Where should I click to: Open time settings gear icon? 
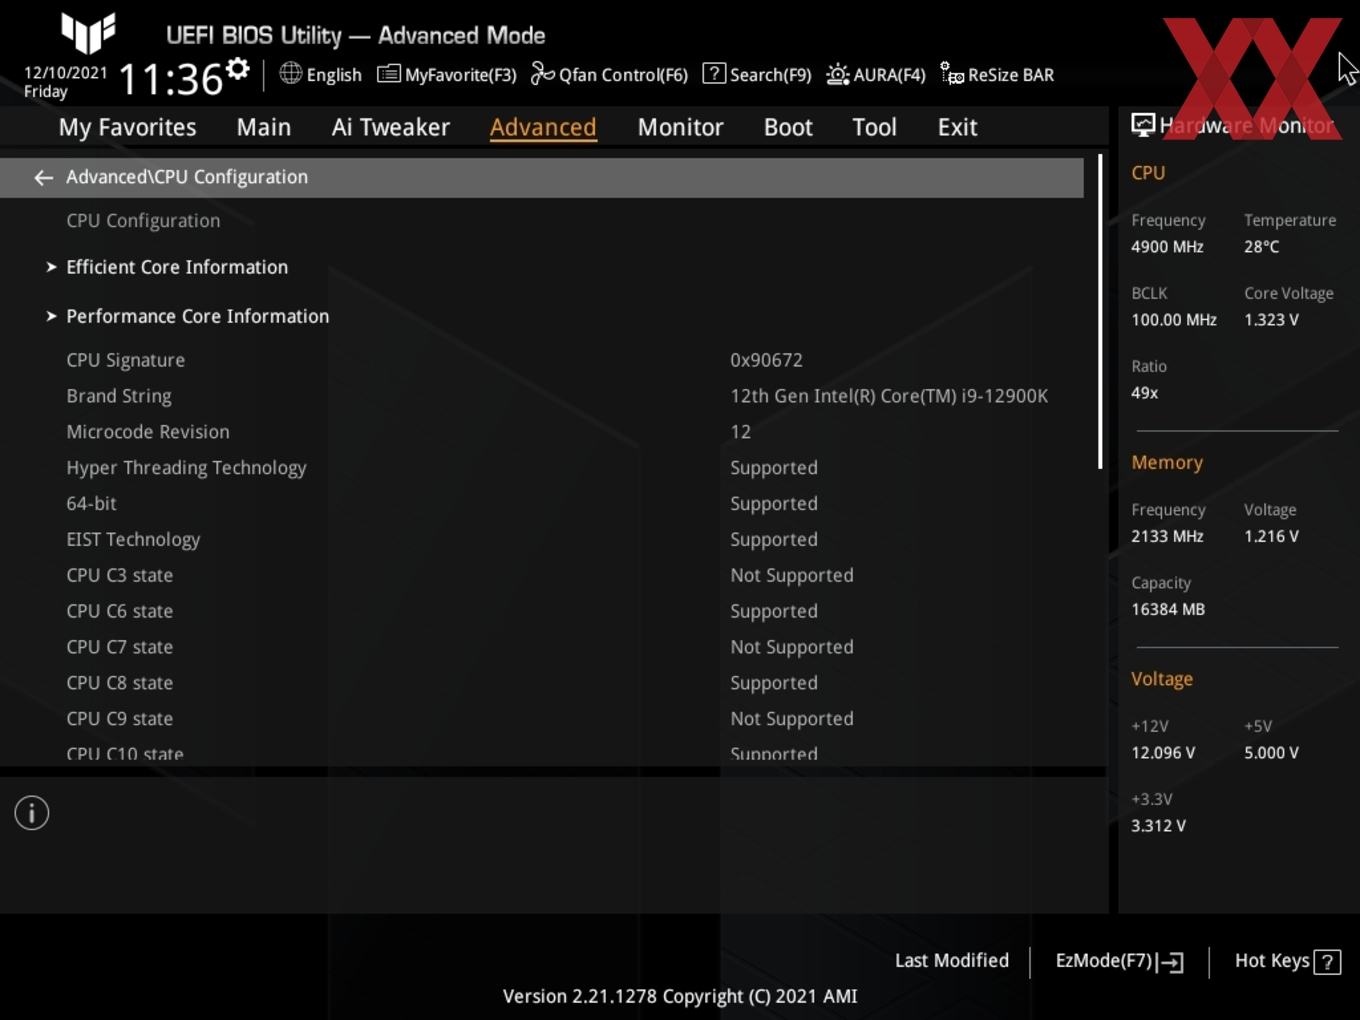238,69
